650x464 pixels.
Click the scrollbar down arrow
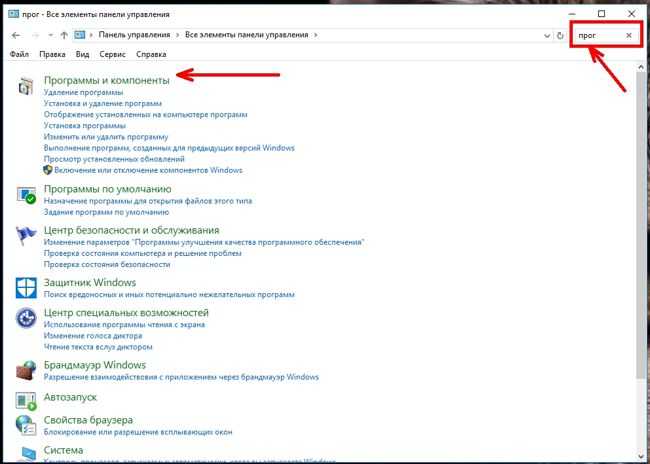pyautogui.click(x=641, y=457)
